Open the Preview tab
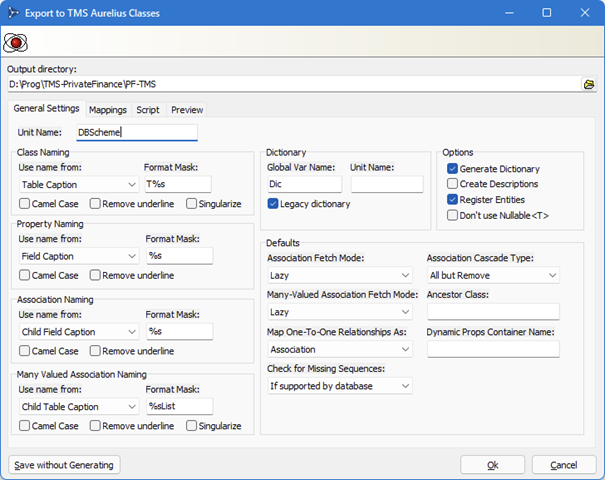 pyautogui.click(x=187, y=110)
